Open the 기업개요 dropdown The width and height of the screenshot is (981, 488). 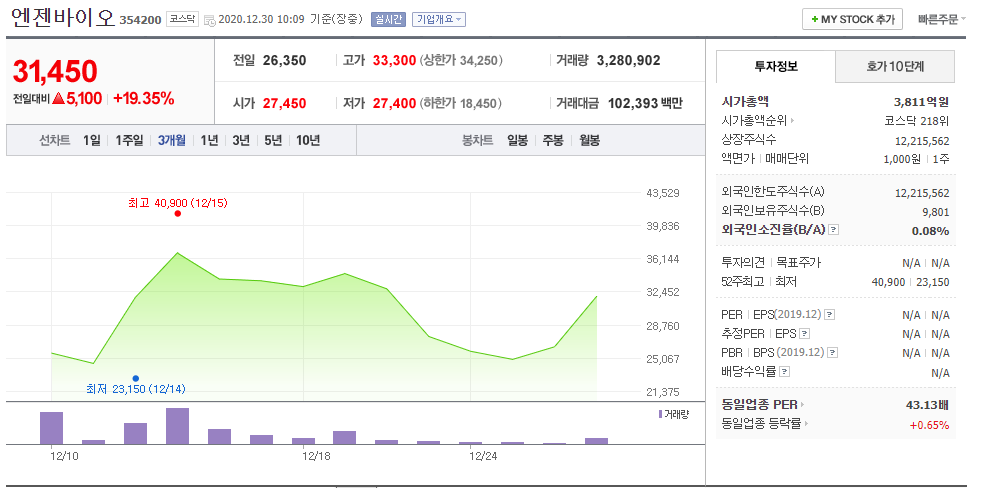point(439,19)
